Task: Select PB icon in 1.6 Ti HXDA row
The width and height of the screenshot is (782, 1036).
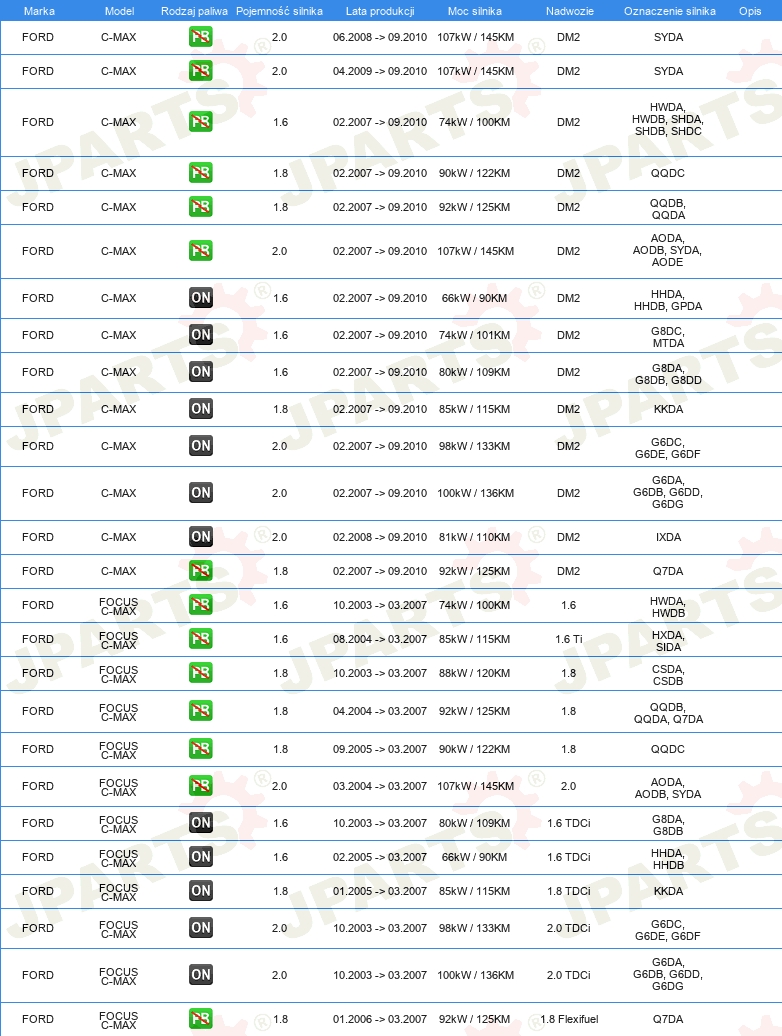Action: pos(201,639)
